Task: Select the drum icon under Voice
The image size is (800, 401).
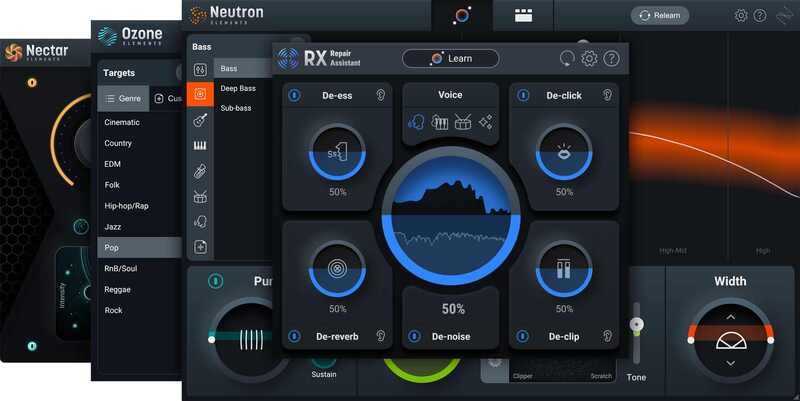Action: (463, 122)
